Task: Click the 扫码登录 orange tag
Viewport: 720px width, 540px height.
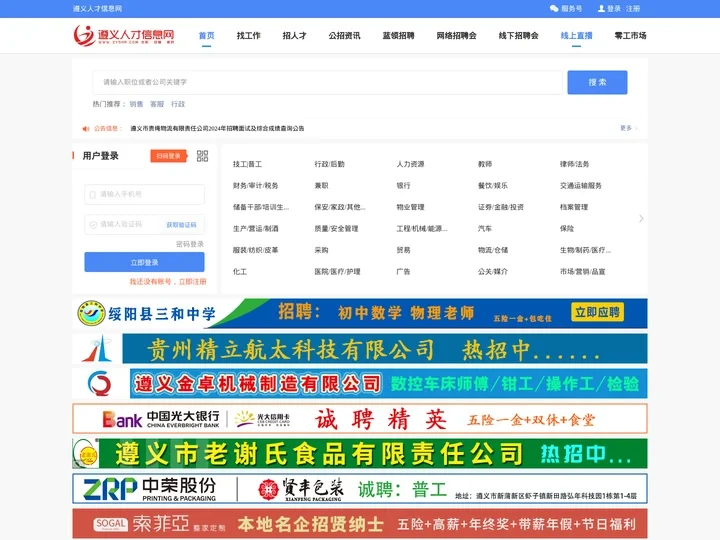Action: click(x=169, y=156)
